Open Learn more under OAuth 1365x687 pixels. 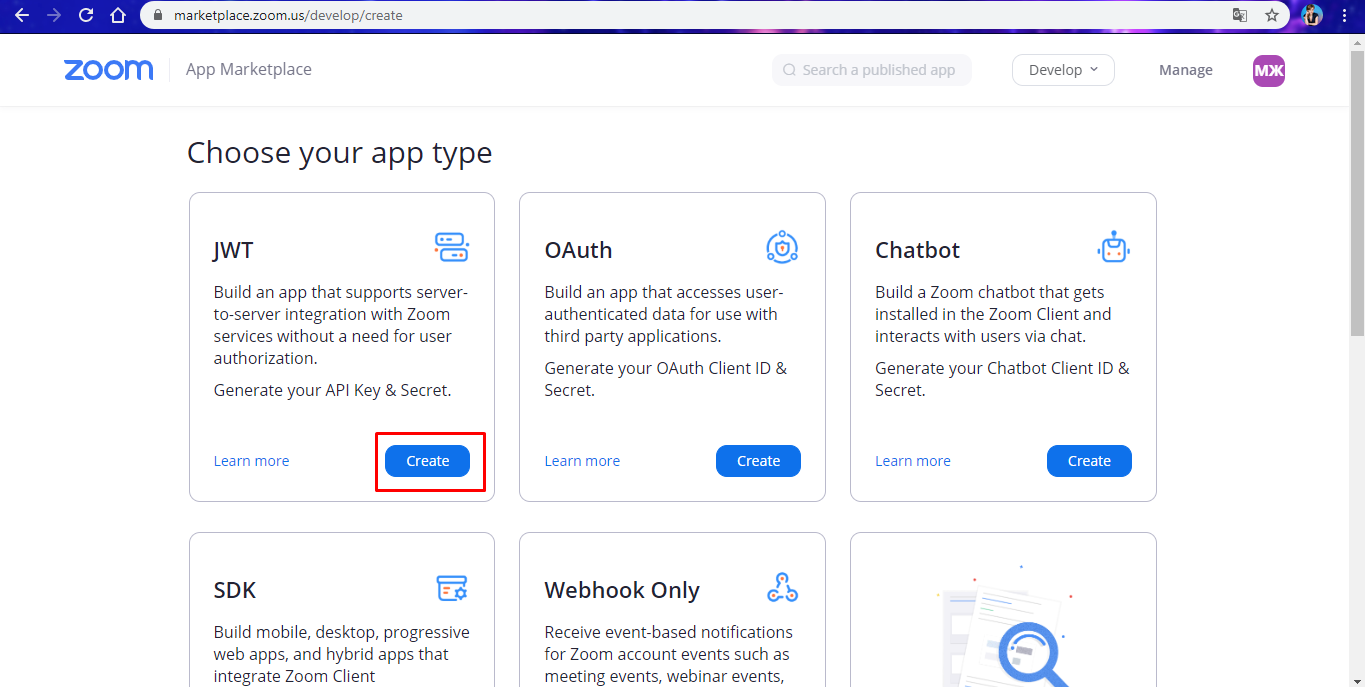[x=582, y=461]
